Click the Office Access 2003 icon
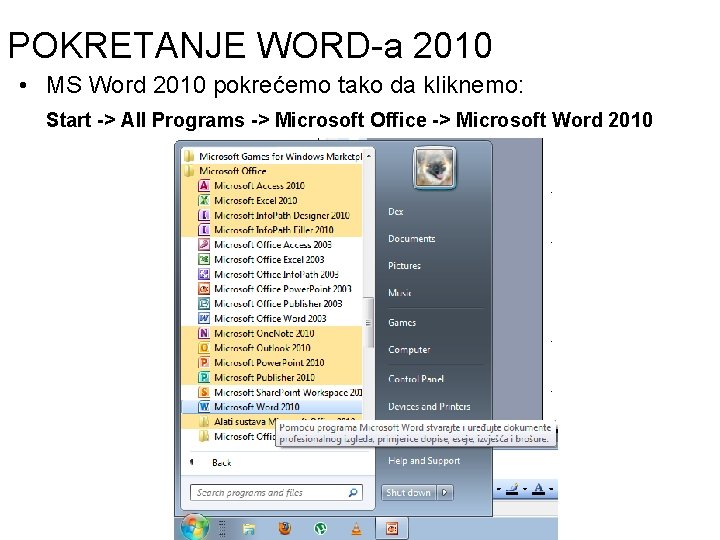The height and width of the screenshot is (540, 720). click(x=204, y=245)
